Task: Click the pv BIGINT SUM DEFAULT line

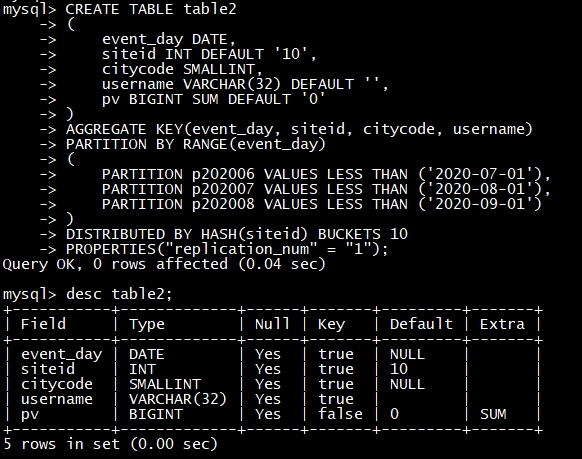Action: pos(214,99)
